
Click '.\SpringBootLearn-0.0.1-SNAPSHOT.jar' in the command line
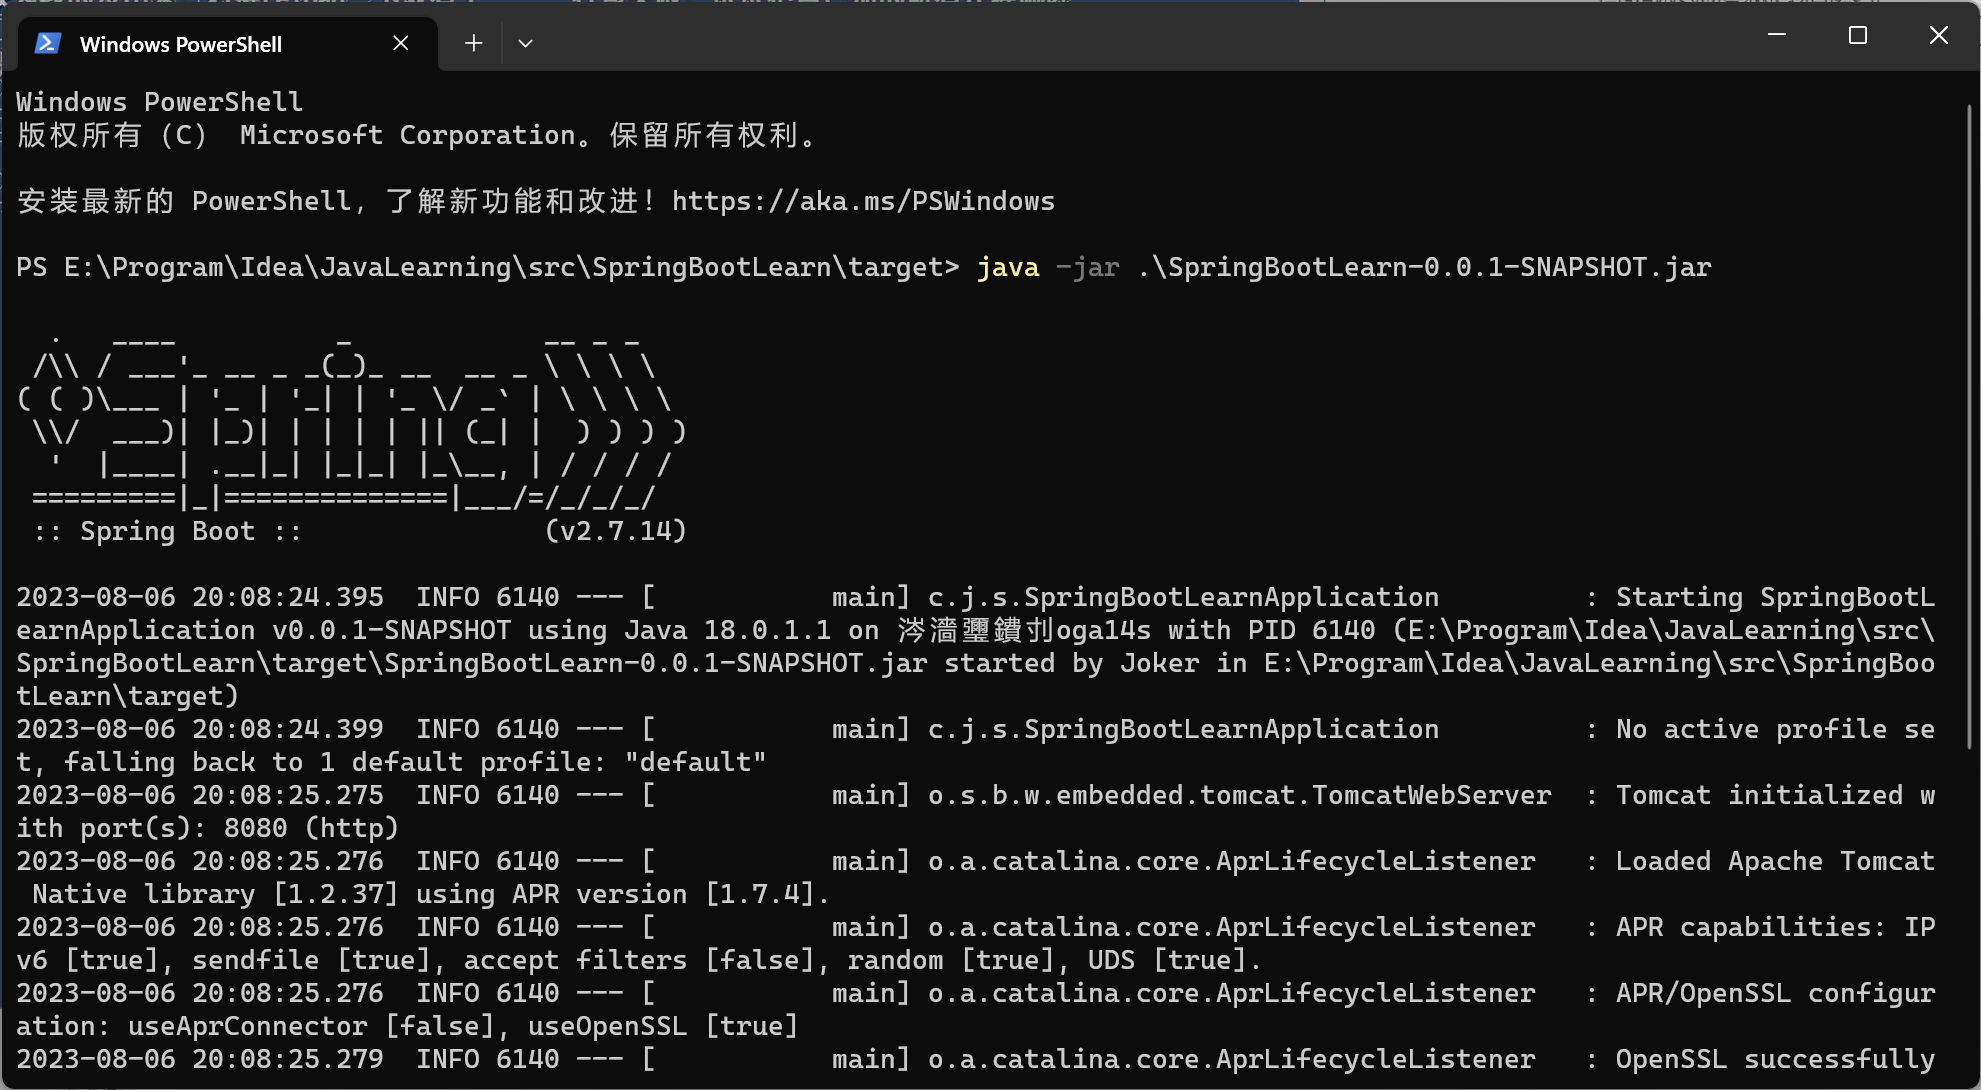tap(1424, 267)
